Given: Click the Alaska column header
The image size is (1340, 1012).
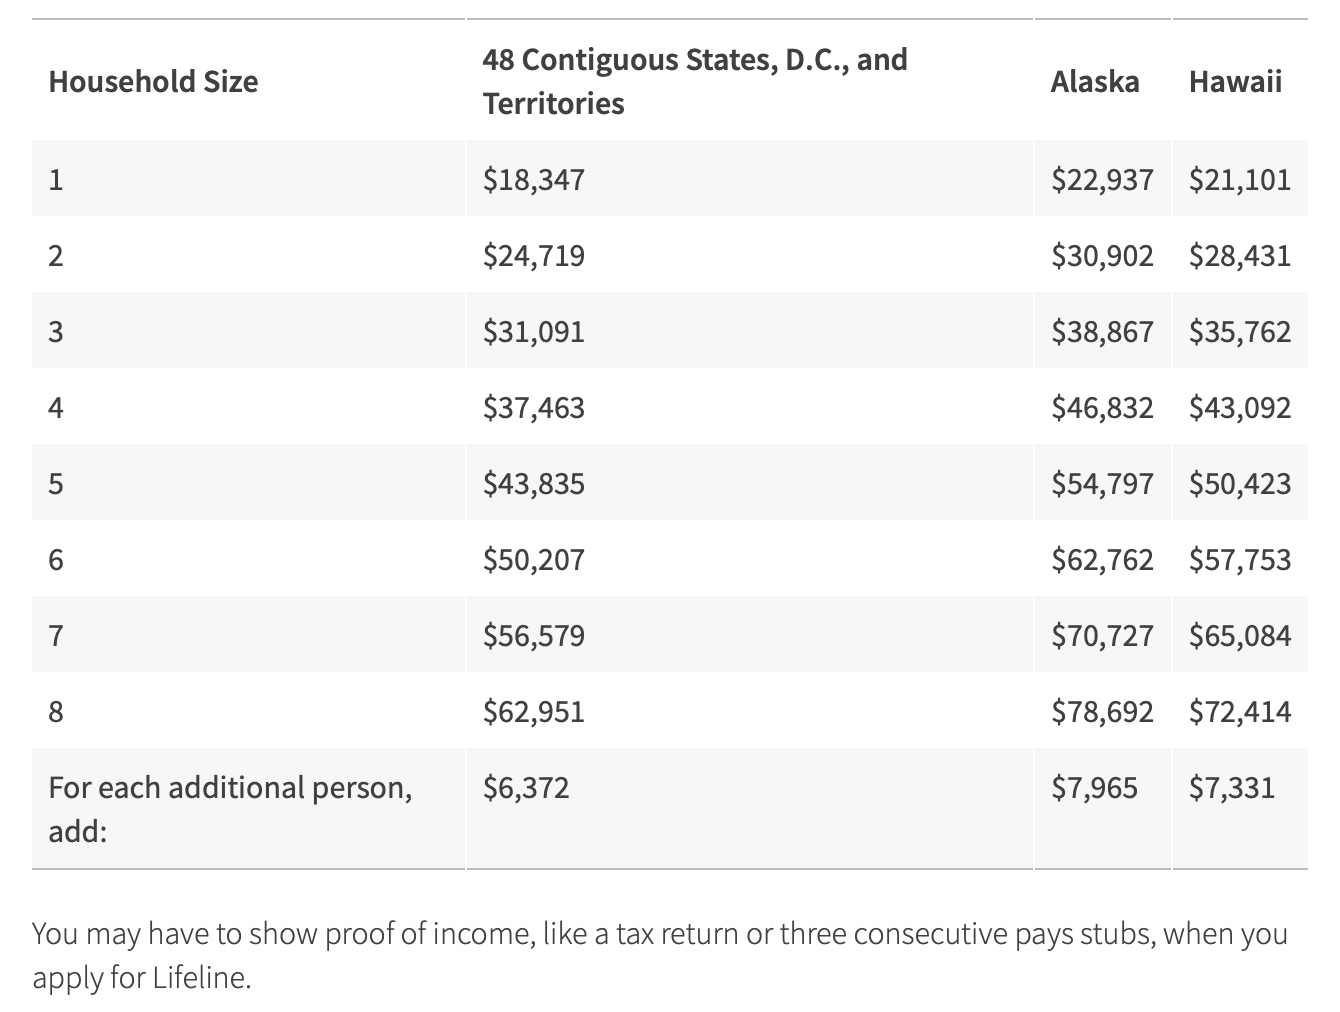Looking at the screenshot, I should (x=1095, y=81).
